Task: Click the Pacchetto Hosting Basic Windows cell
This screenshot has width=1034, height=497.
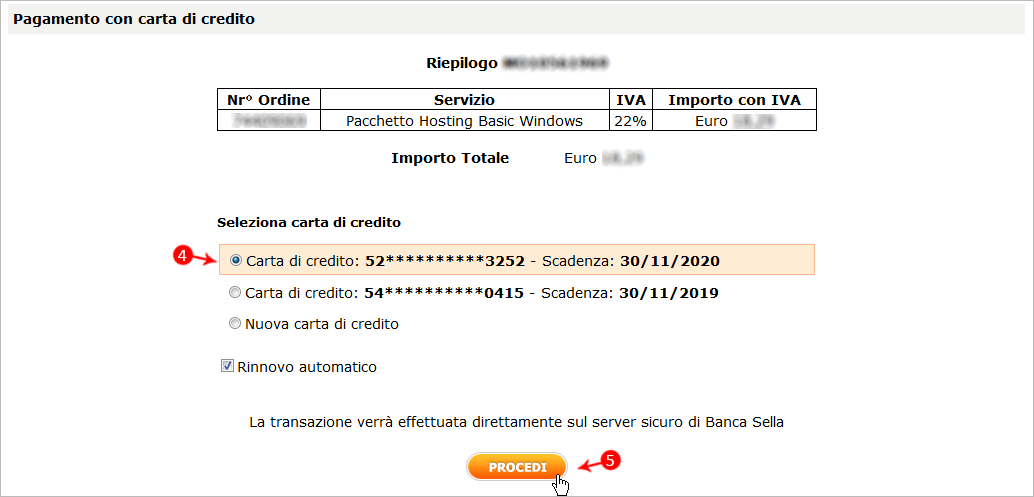Action: click(464, 120)
